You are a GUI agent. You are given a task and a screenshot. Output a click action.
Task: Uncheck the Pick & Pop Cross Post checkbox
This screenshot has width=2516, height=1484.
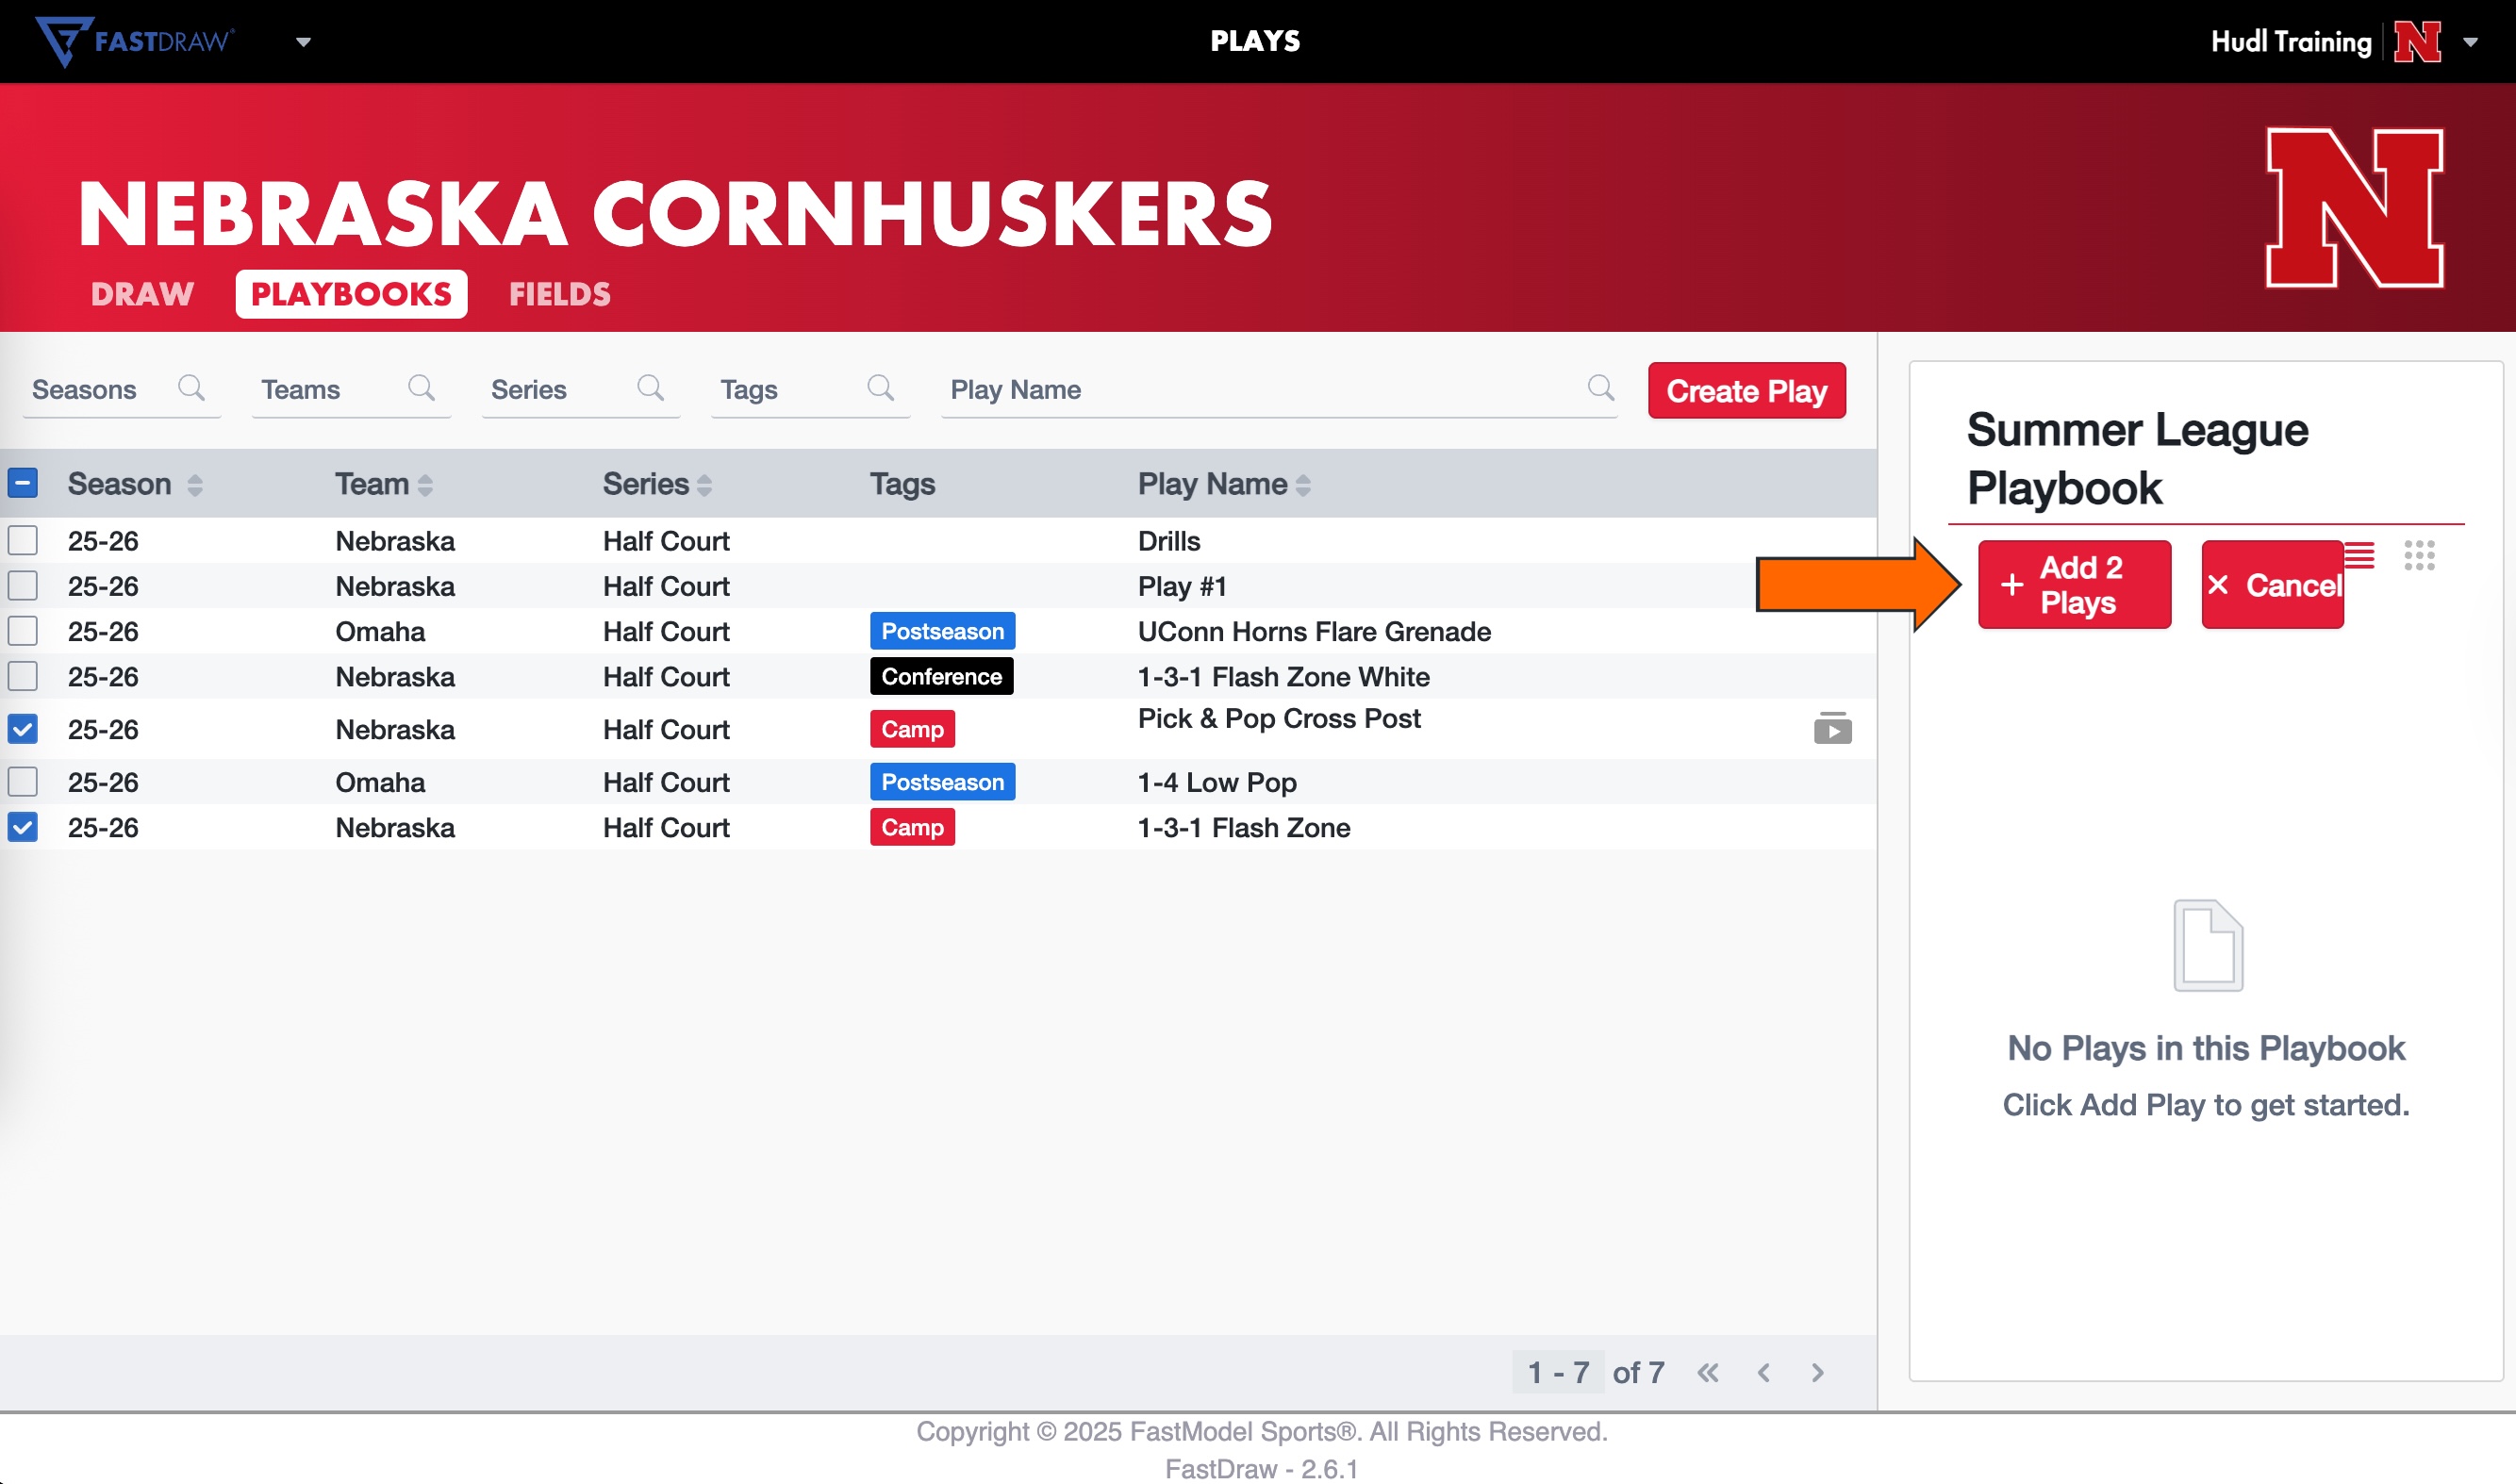click(x=23, y=729)
